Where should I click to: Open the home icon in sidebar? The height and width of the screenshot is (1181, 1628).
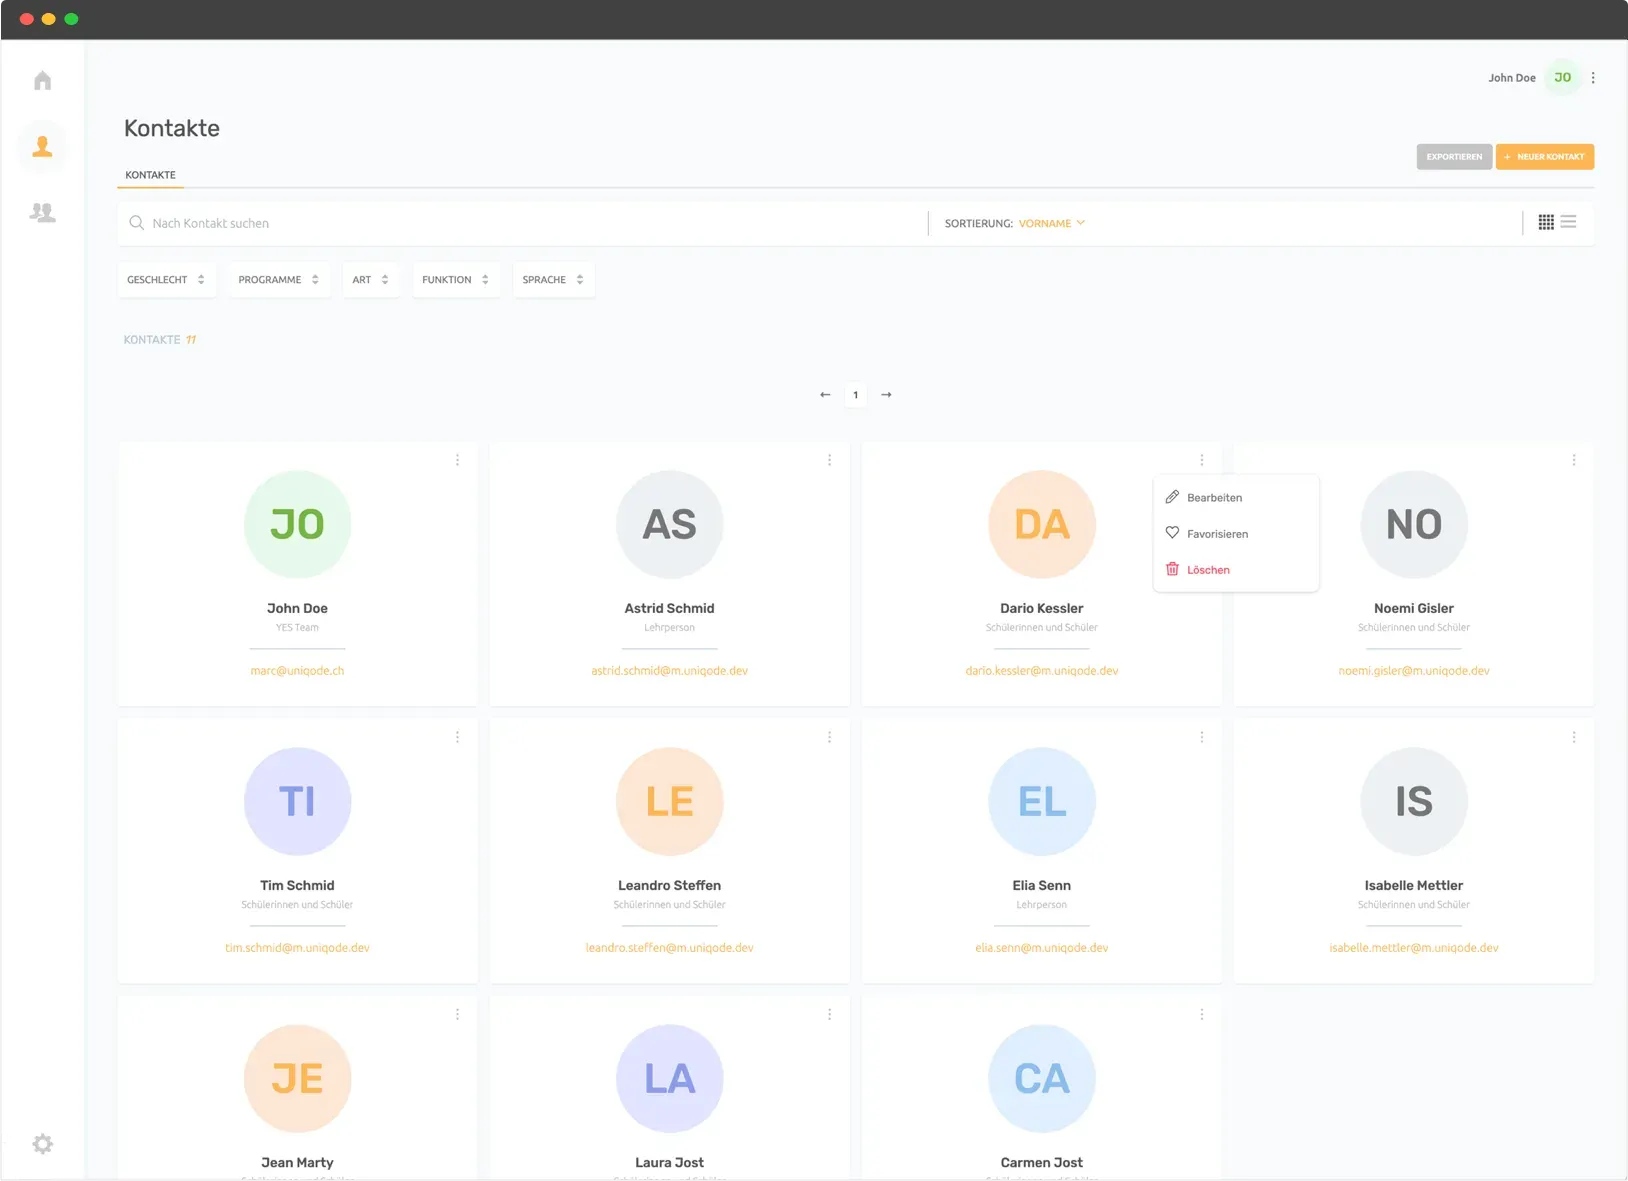(42, 81)
